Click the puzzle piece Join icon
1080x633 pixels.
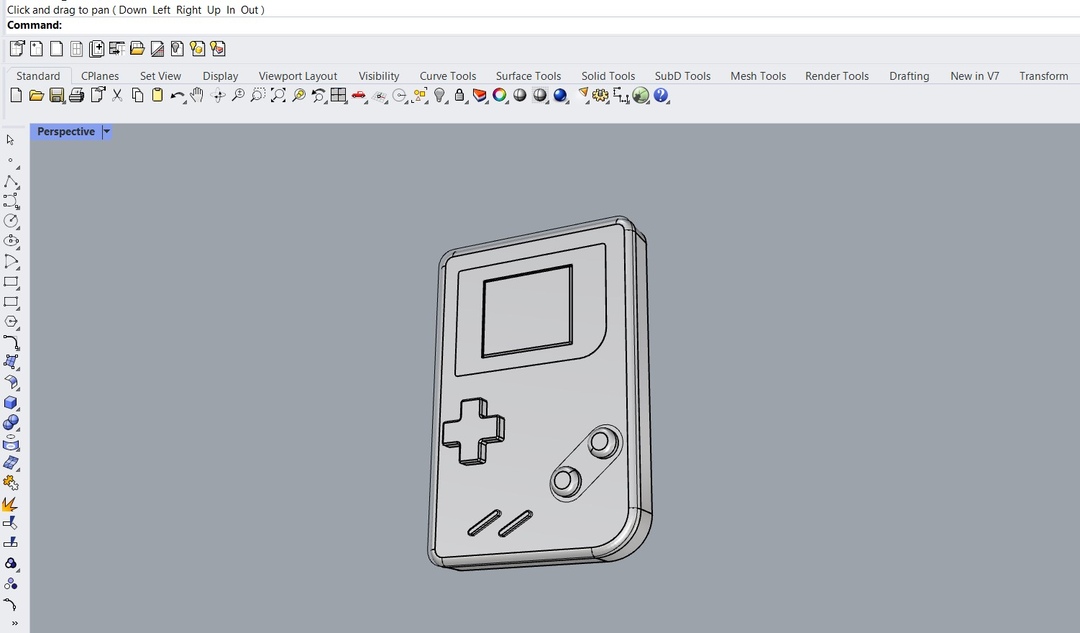(11, 484)
